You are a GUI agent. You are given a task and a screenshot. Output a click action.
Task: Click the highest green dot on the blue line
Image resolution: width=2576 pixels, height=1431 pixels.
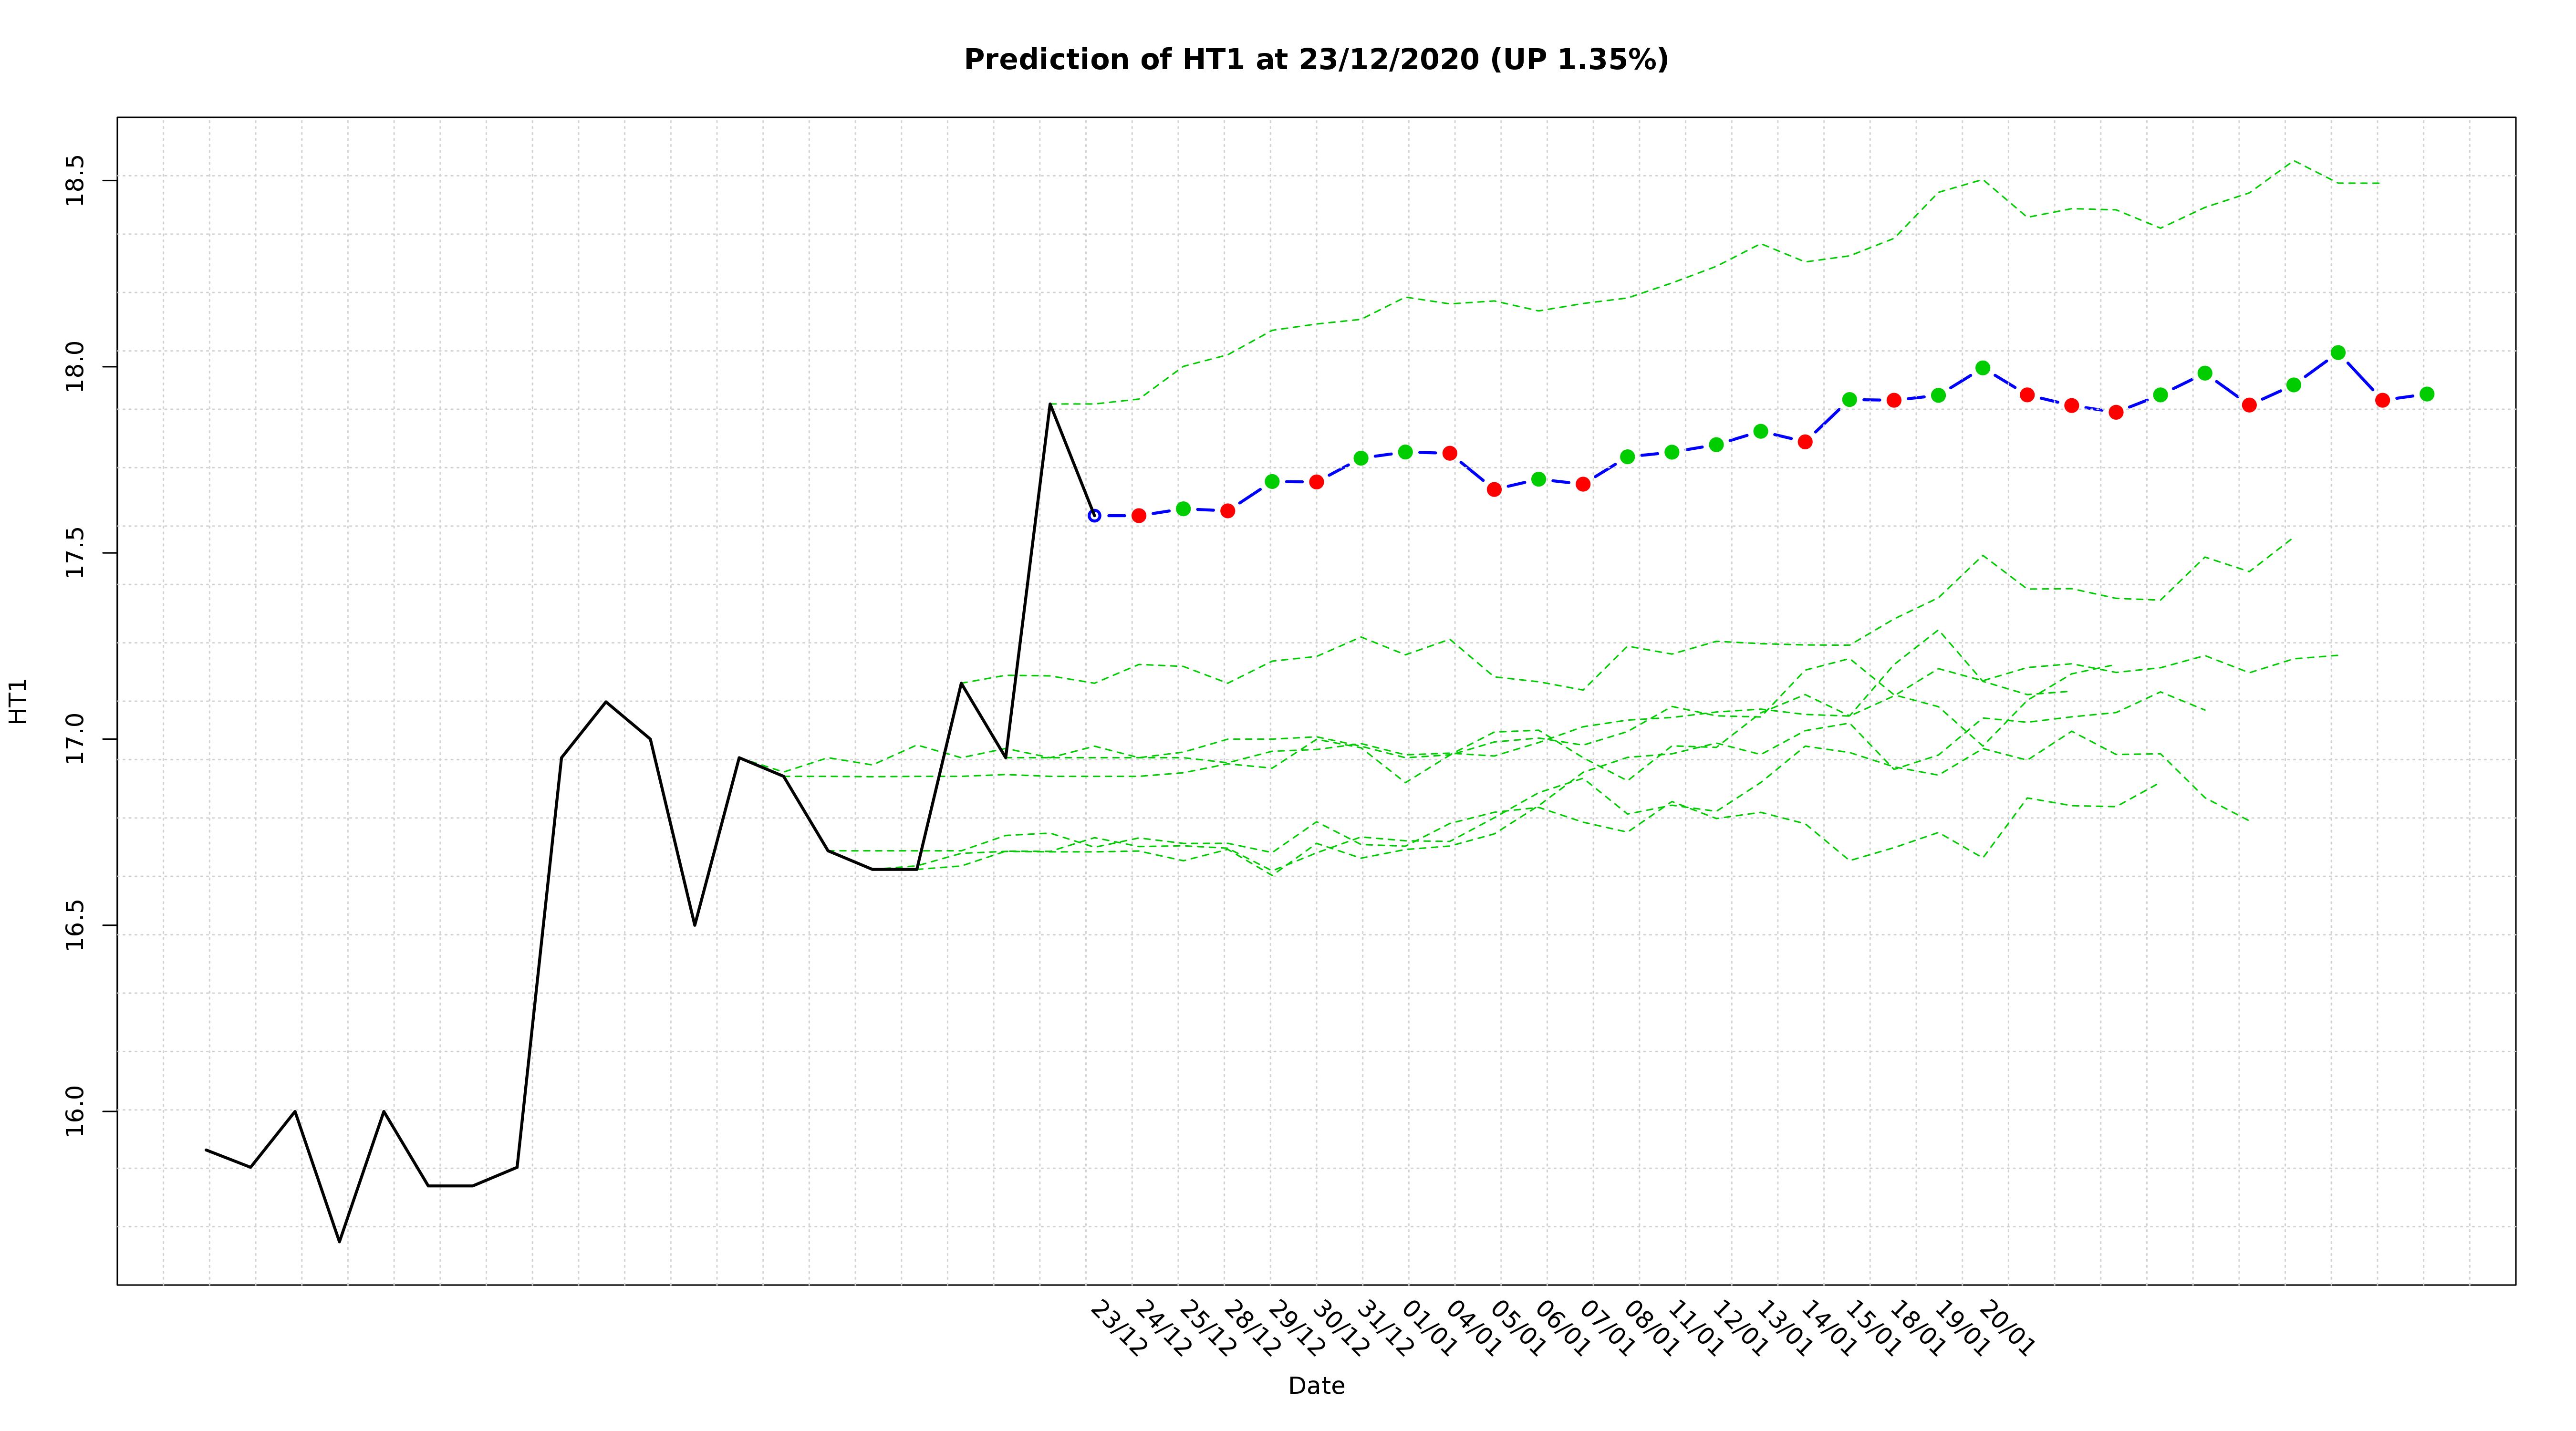pos(2338,353)
